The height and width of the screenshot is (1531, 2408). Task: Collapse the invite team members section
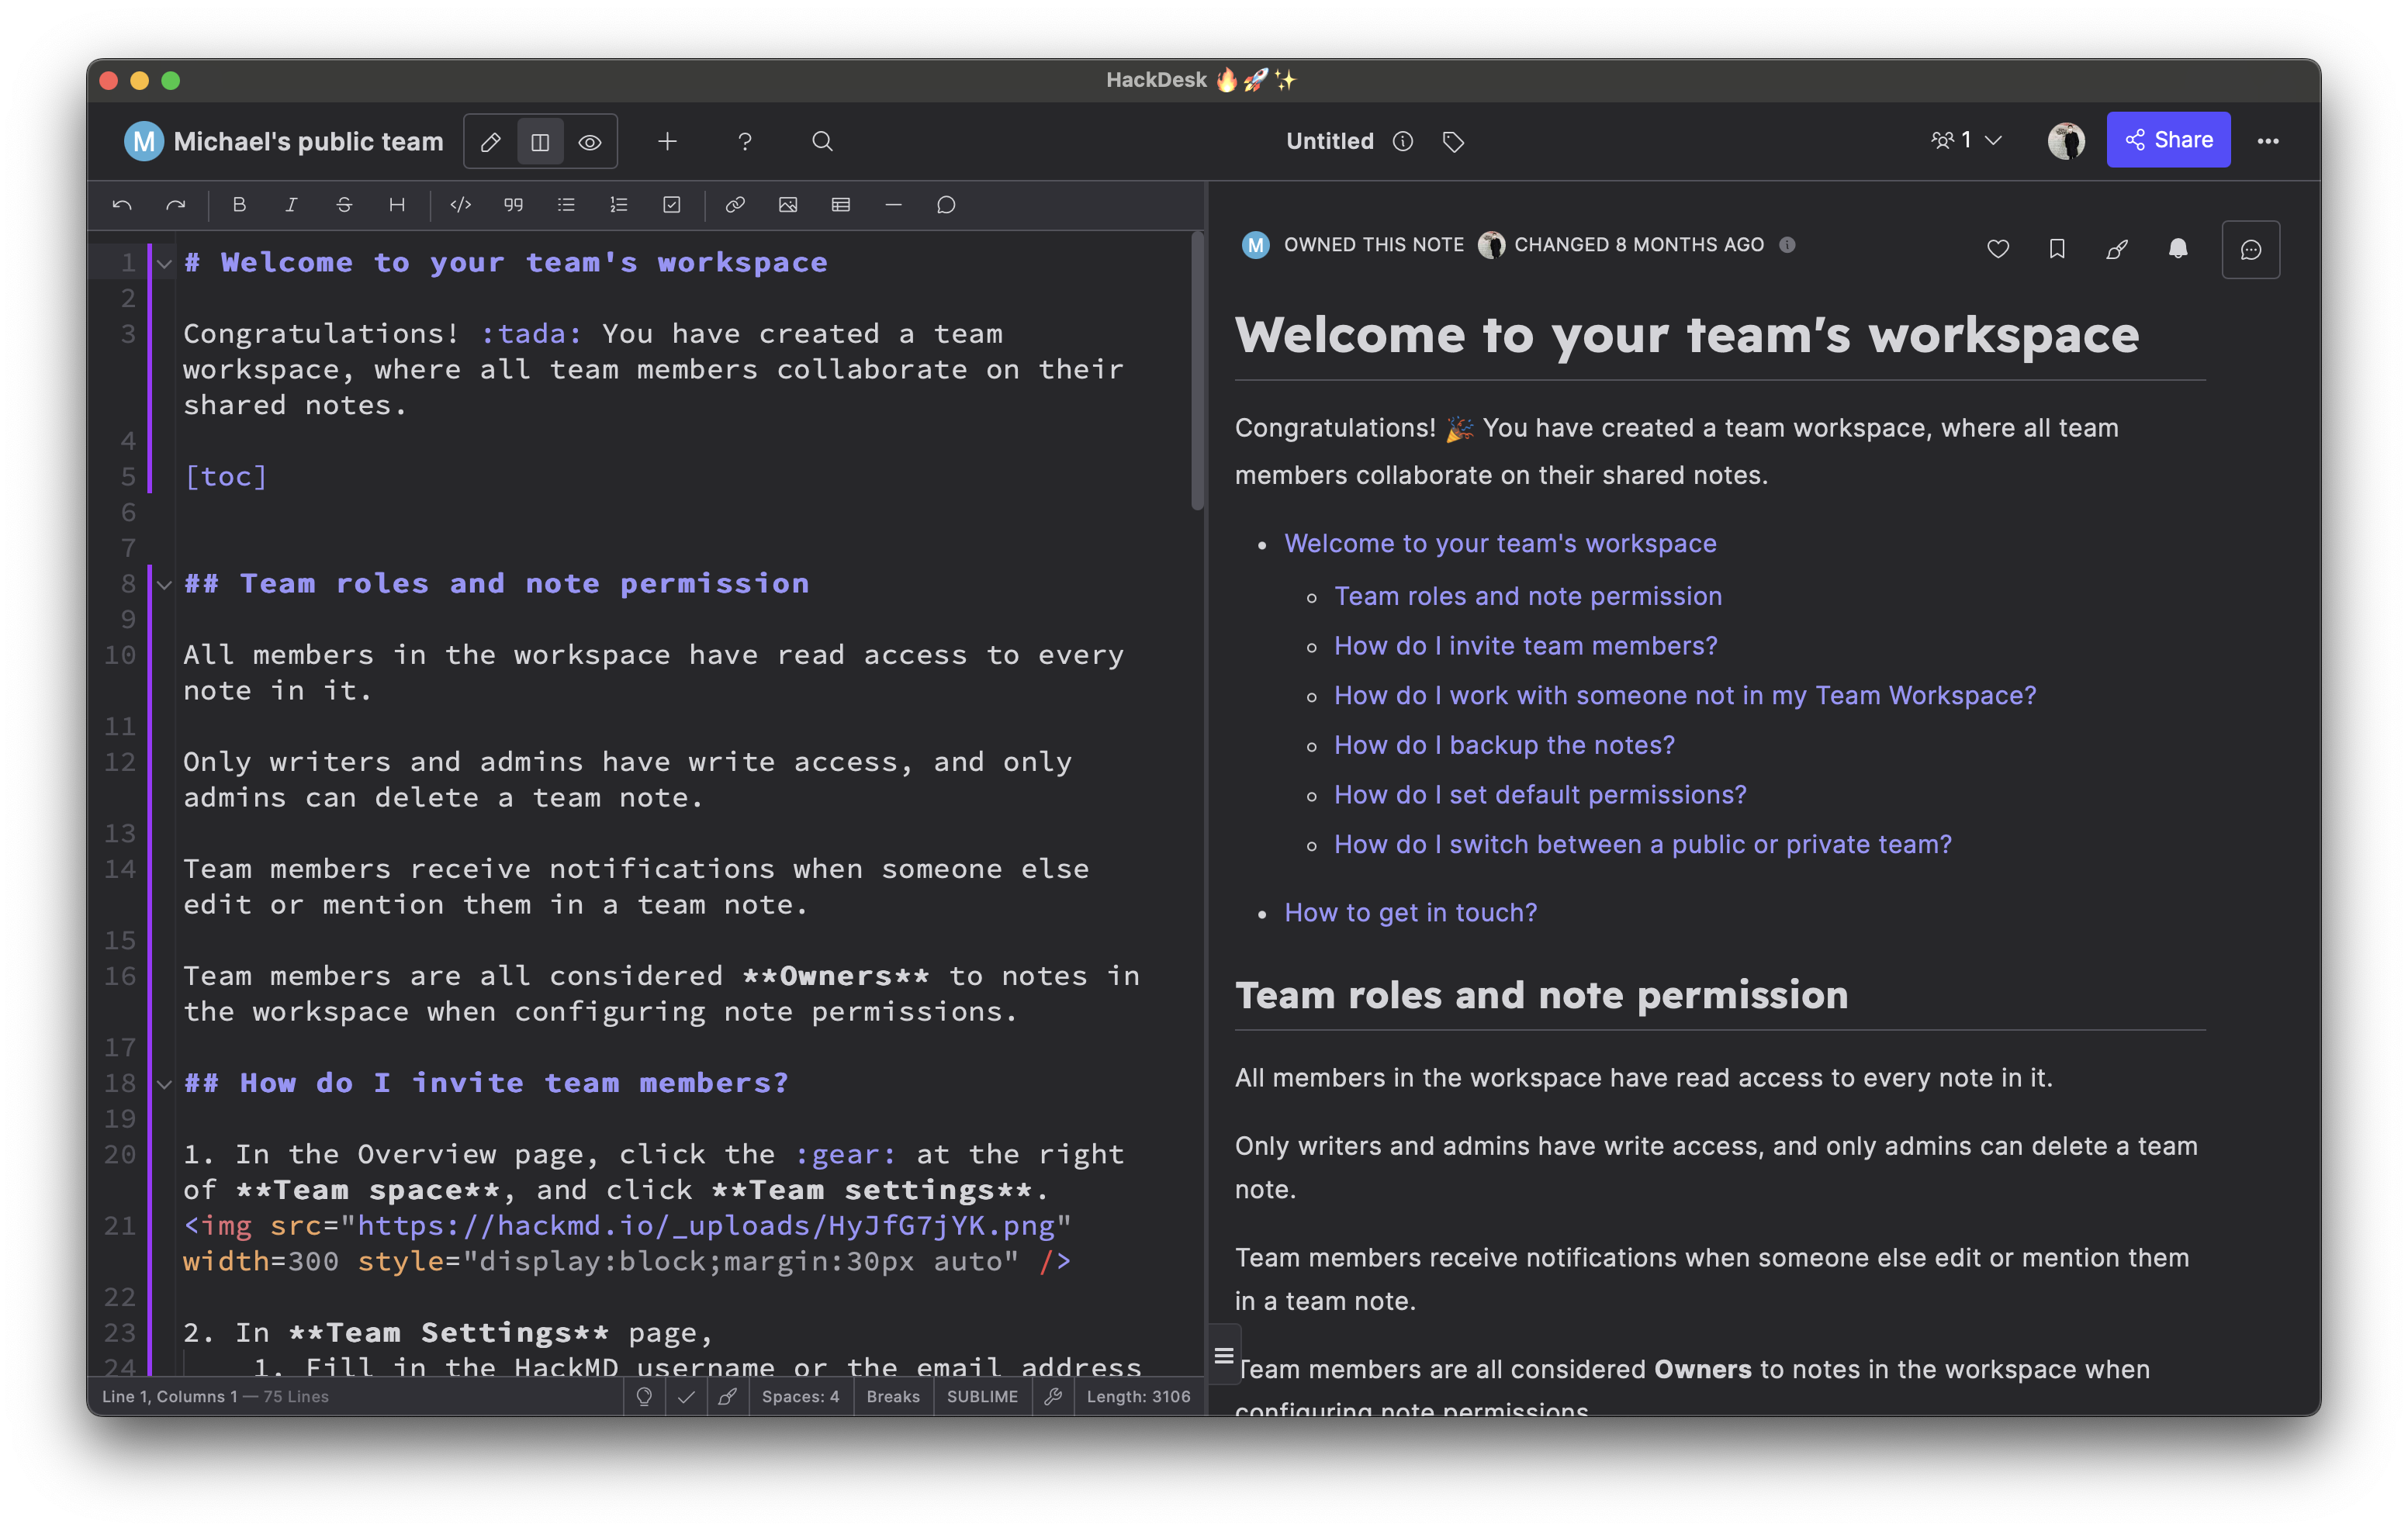pos(165,1083)
